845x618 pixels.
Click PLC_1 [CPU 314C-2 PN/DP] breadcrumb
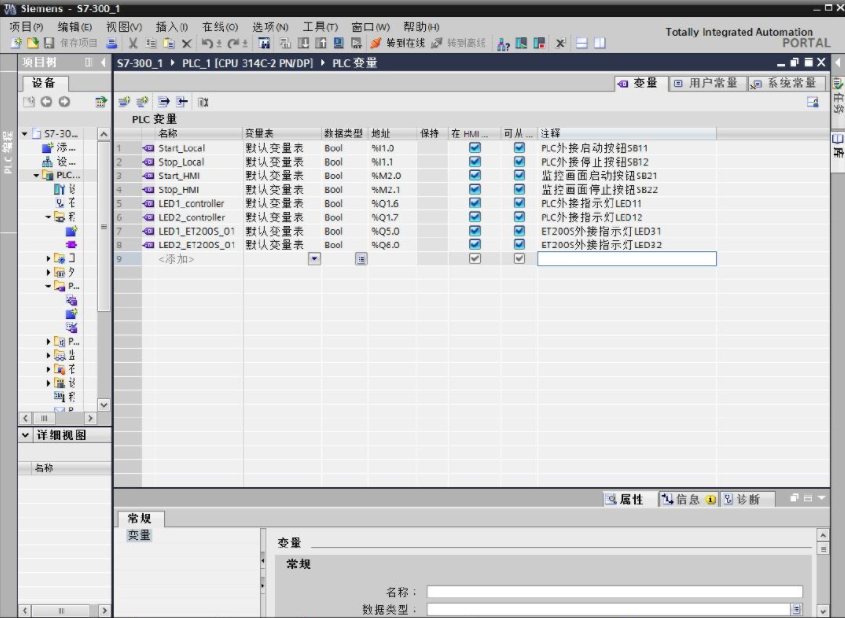coord(247,63)
